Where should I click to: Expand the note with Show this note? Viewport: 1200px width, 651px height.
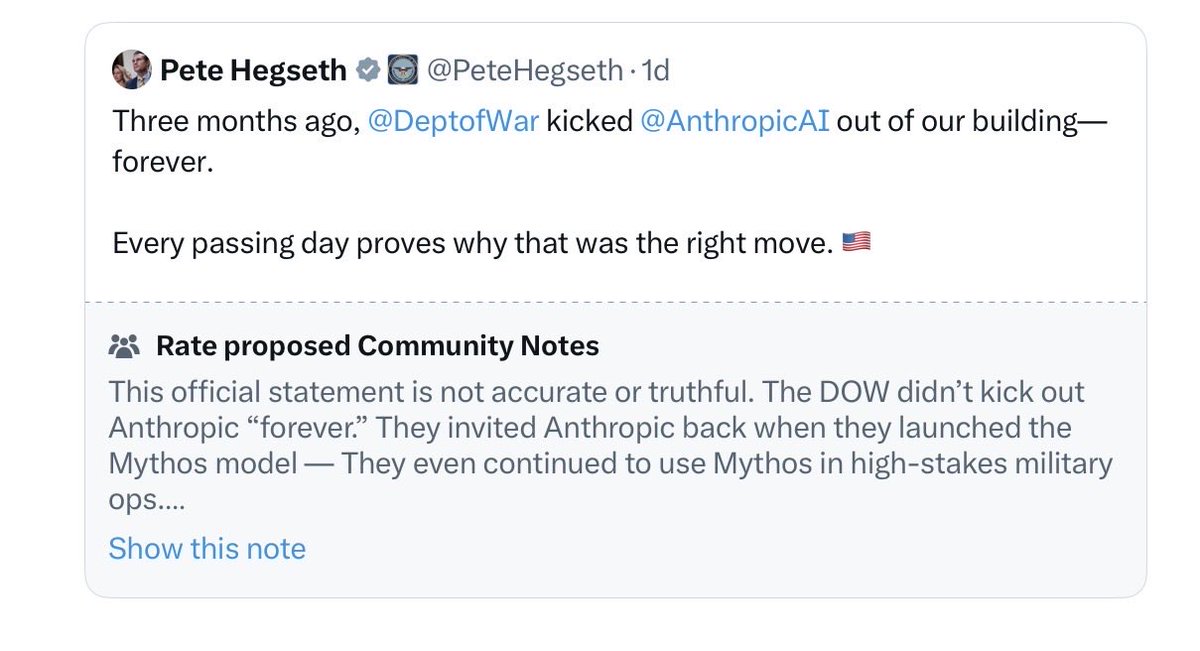207,548
